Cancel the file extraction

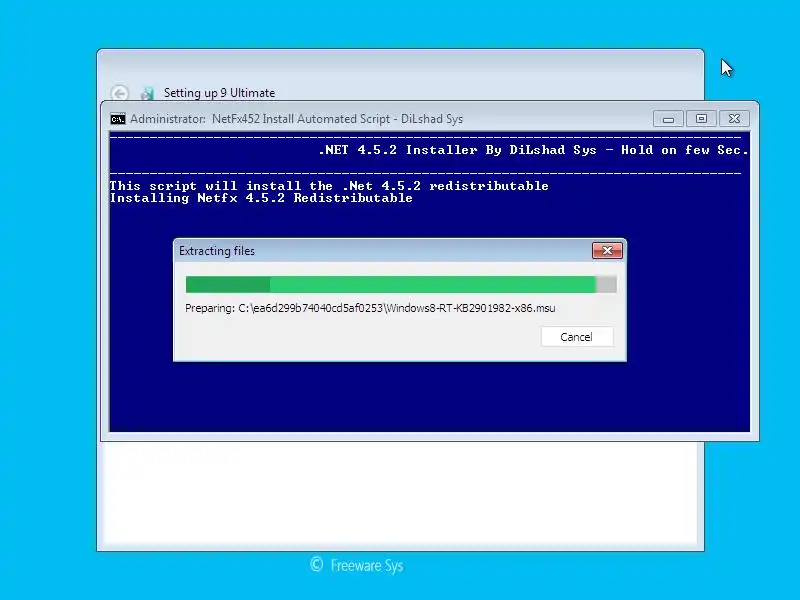click(x=577, y=337)
